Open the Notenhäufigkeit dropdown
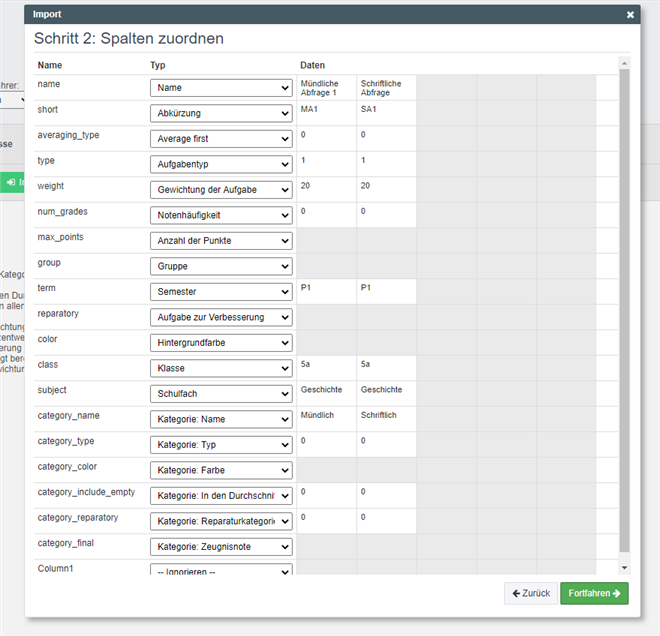 [221, 215]
